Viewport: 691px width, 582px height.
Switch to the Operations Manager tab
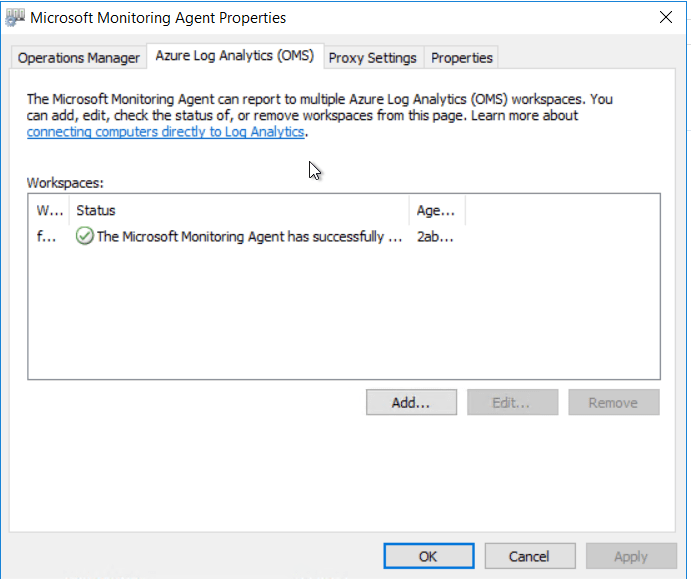(79, 58)
